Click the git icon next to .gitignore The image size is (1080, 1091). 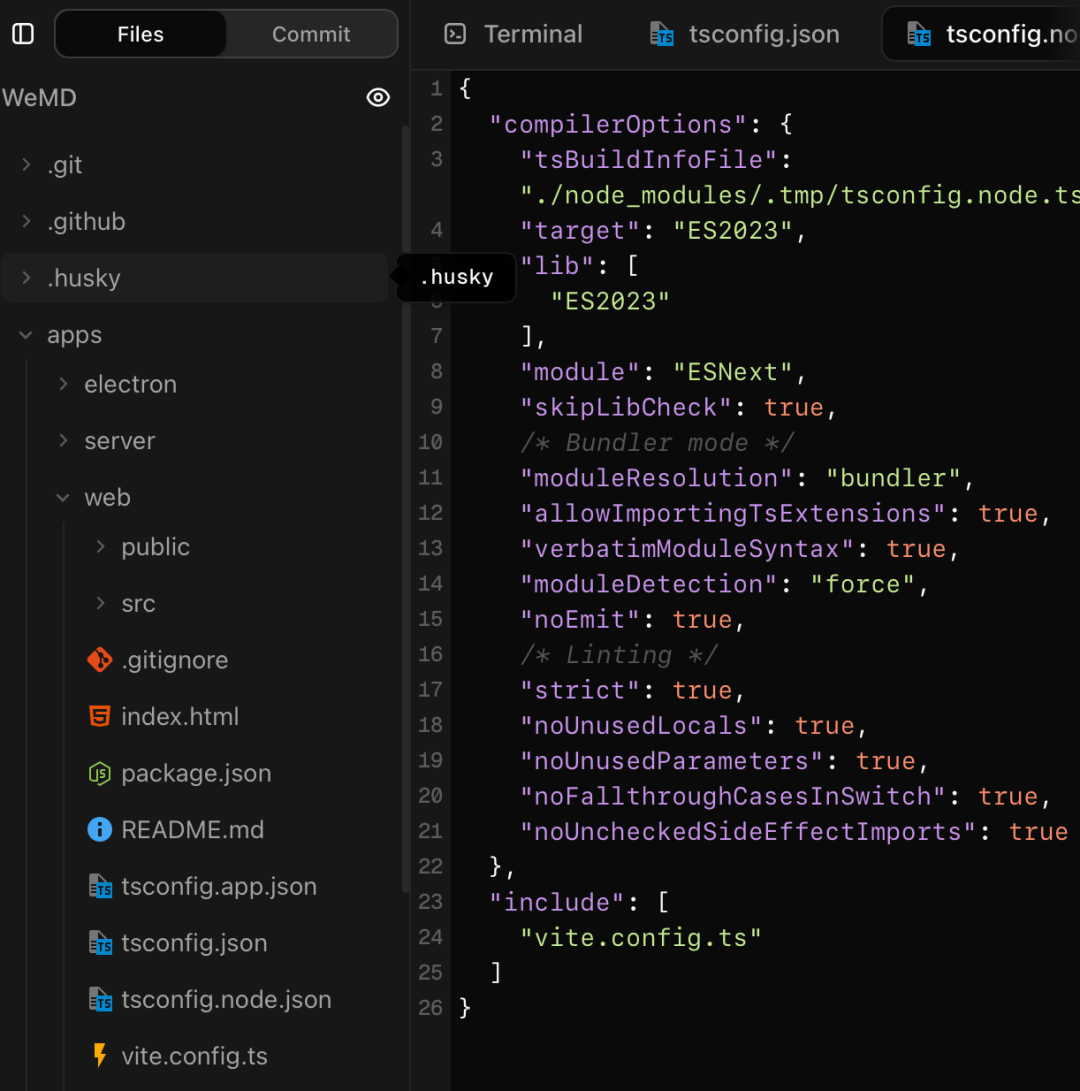100,660
